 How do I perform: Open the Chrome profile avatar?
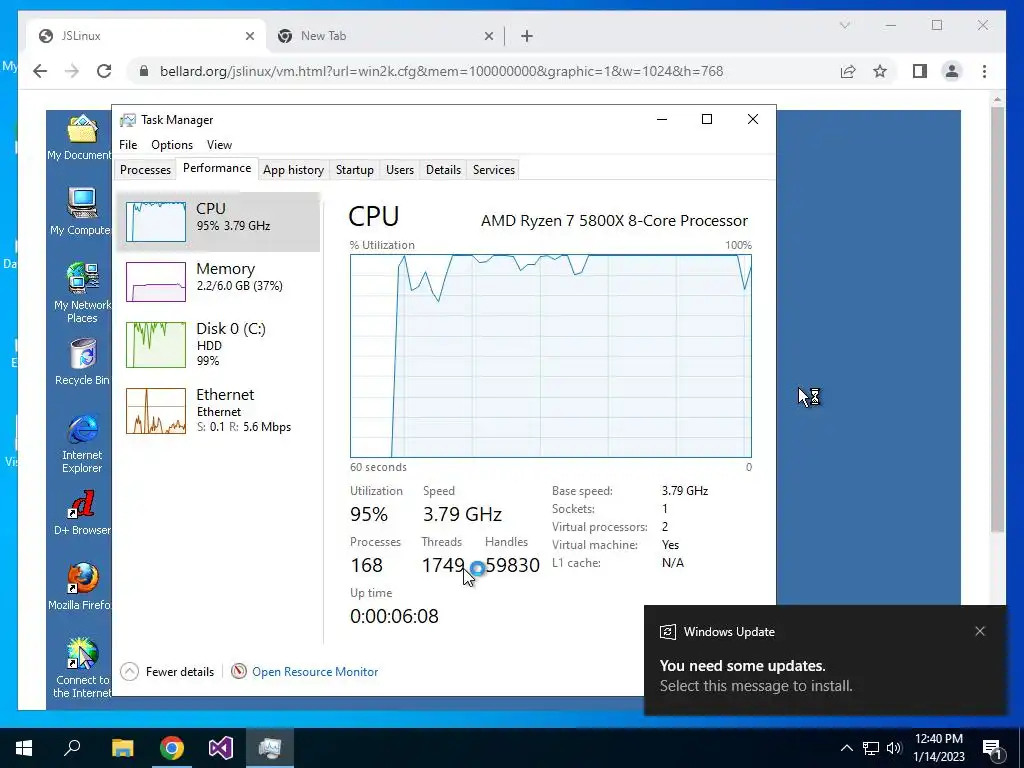pyautogui.click(x=952, y=71)
